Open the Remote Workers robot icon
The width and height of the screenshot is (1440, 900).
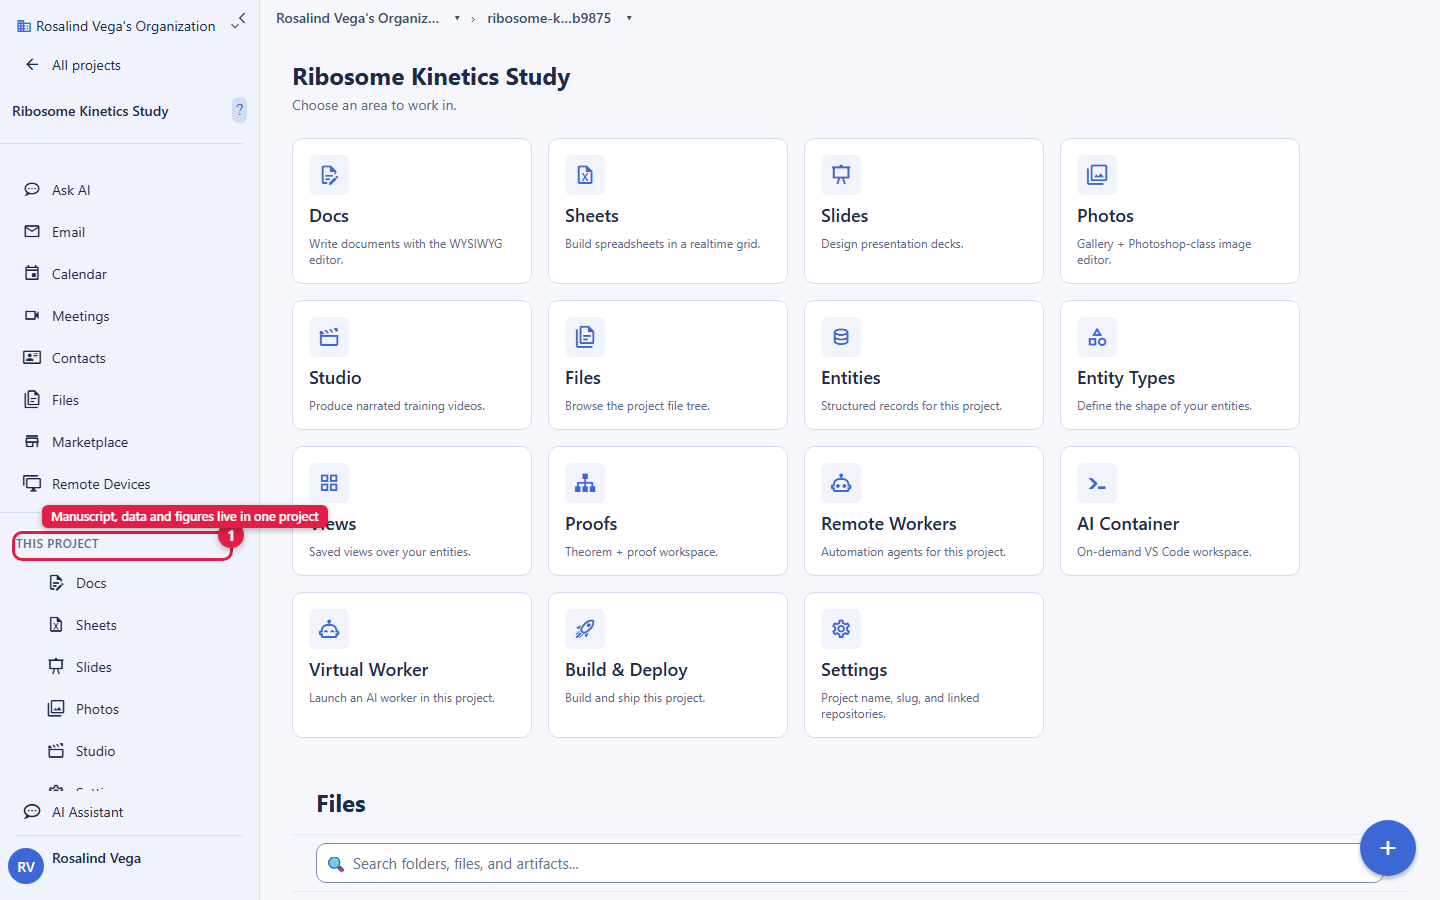click(841, 483)
